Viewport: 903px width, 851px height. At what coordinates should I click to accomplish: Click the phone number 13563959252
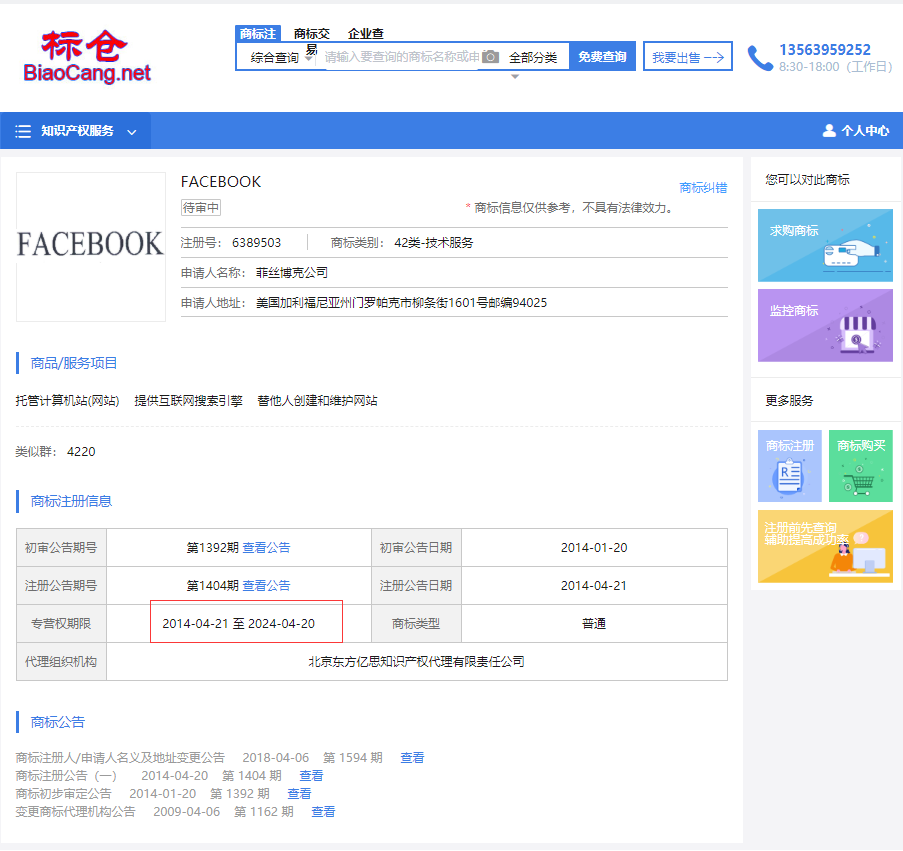[x=825, y=50]
